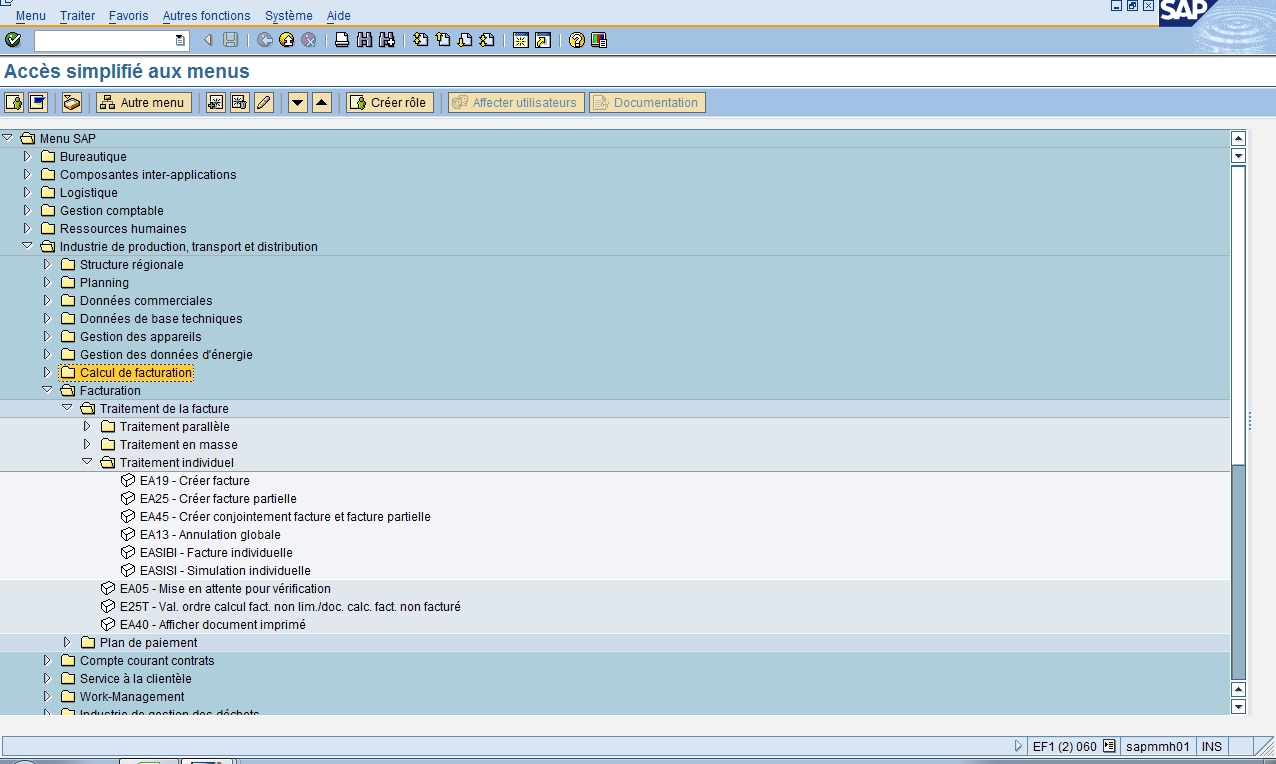Open the Système menu
The height and width of the screenshot is (764, 1276).
coord(289,16)
